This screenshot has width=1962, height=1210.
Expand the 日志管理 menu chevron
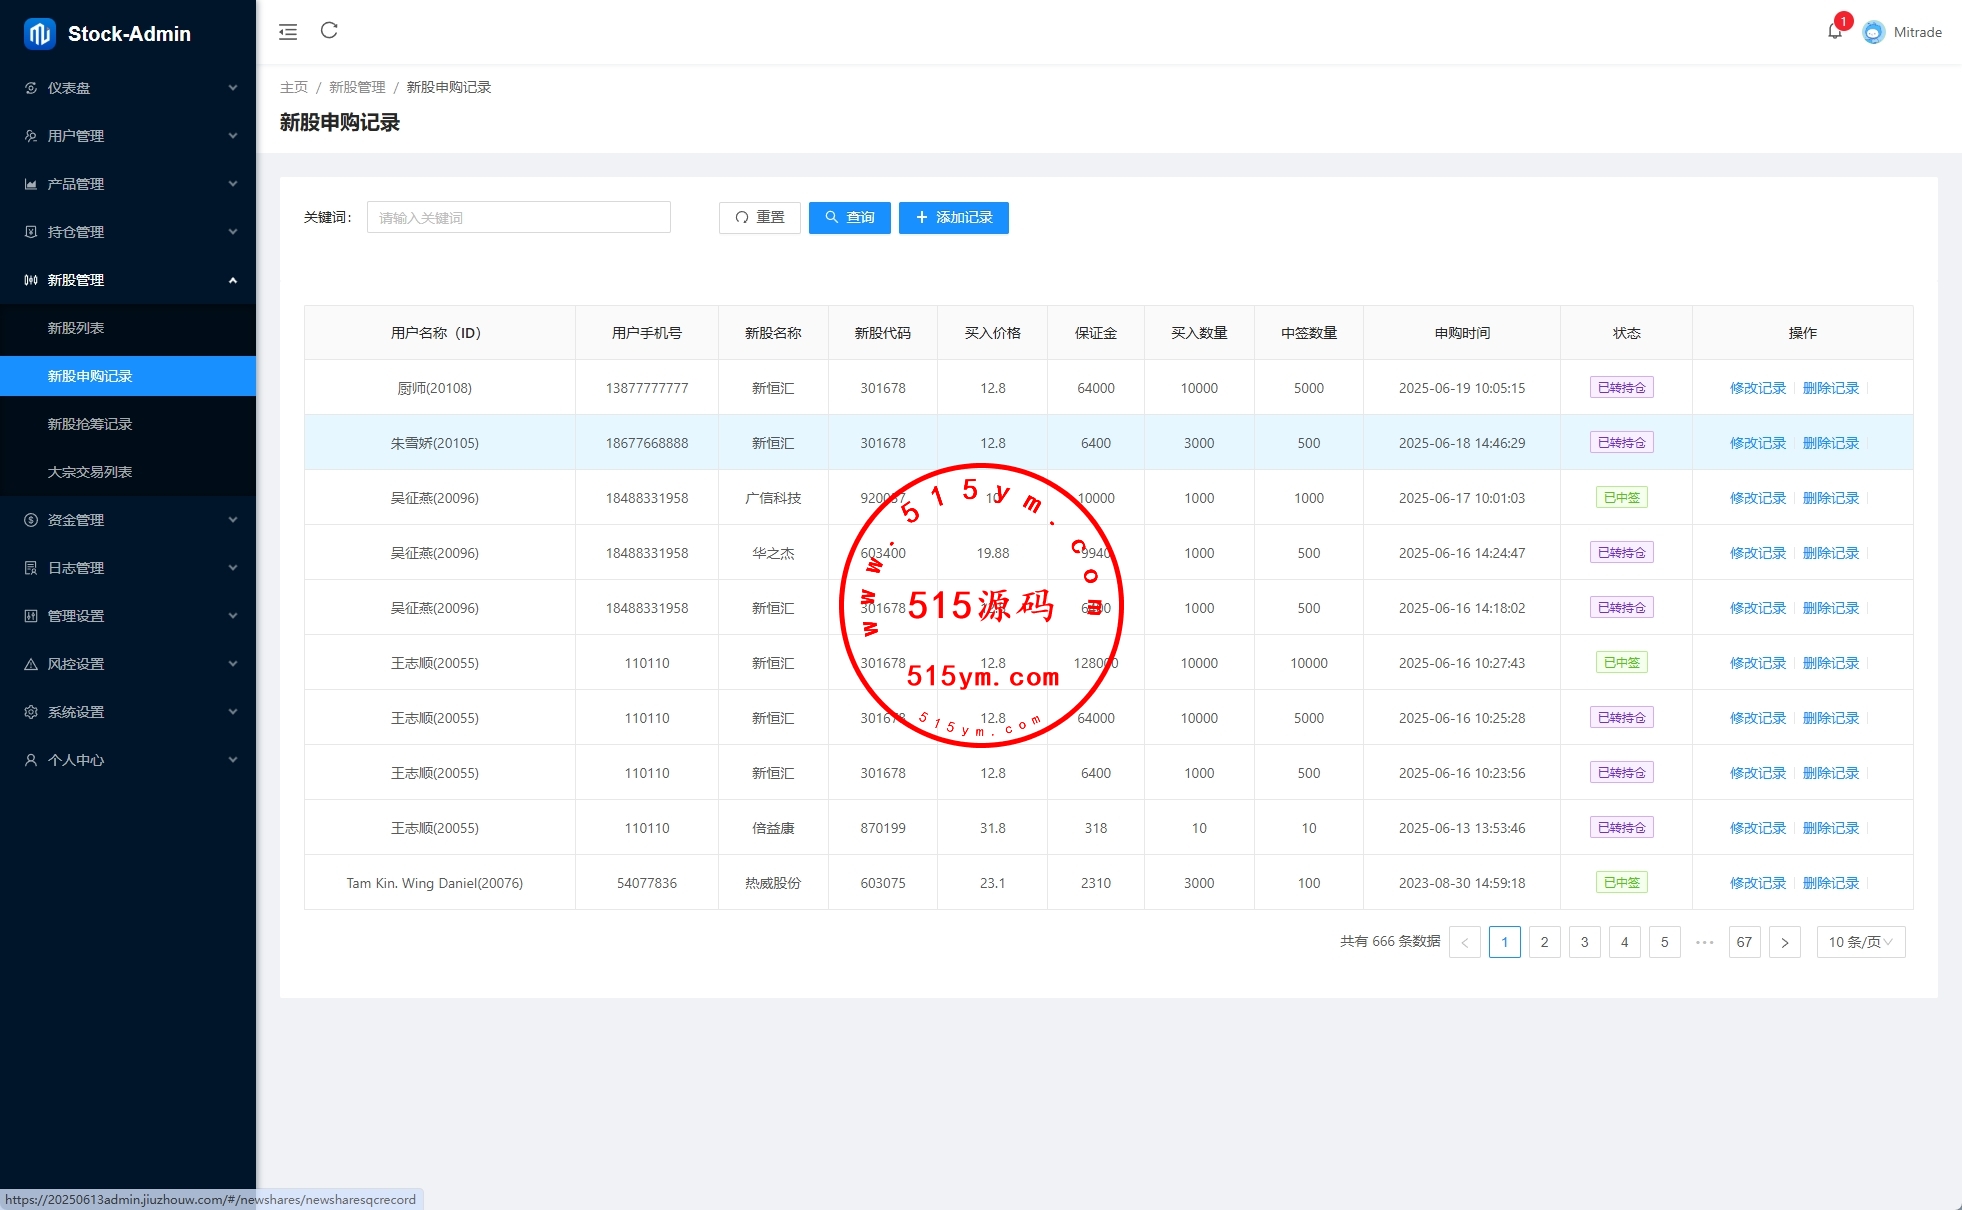tap(233, 568)
